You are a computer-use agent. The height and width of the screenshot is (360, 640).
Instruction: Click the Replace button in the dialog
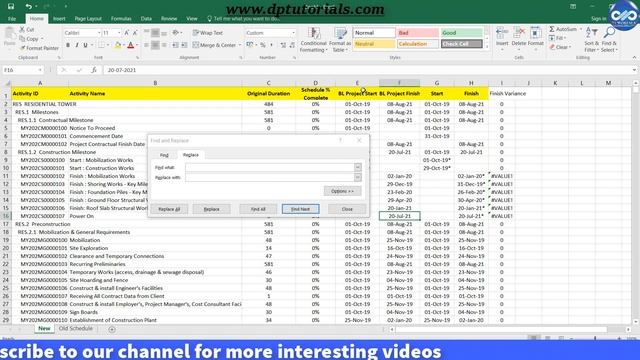[x=211, y=209]
